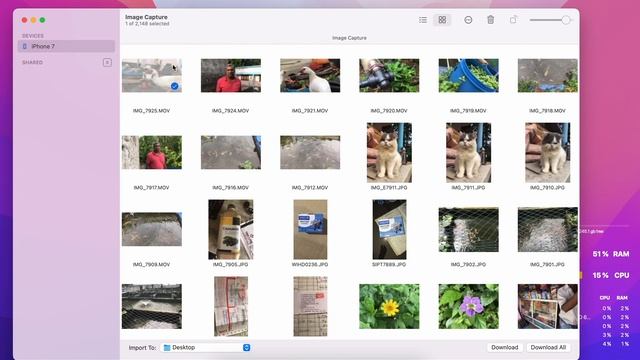Click the rotate icon beside the trash
Viewport: 640px width, 360px height.
[x=513, y=20]
